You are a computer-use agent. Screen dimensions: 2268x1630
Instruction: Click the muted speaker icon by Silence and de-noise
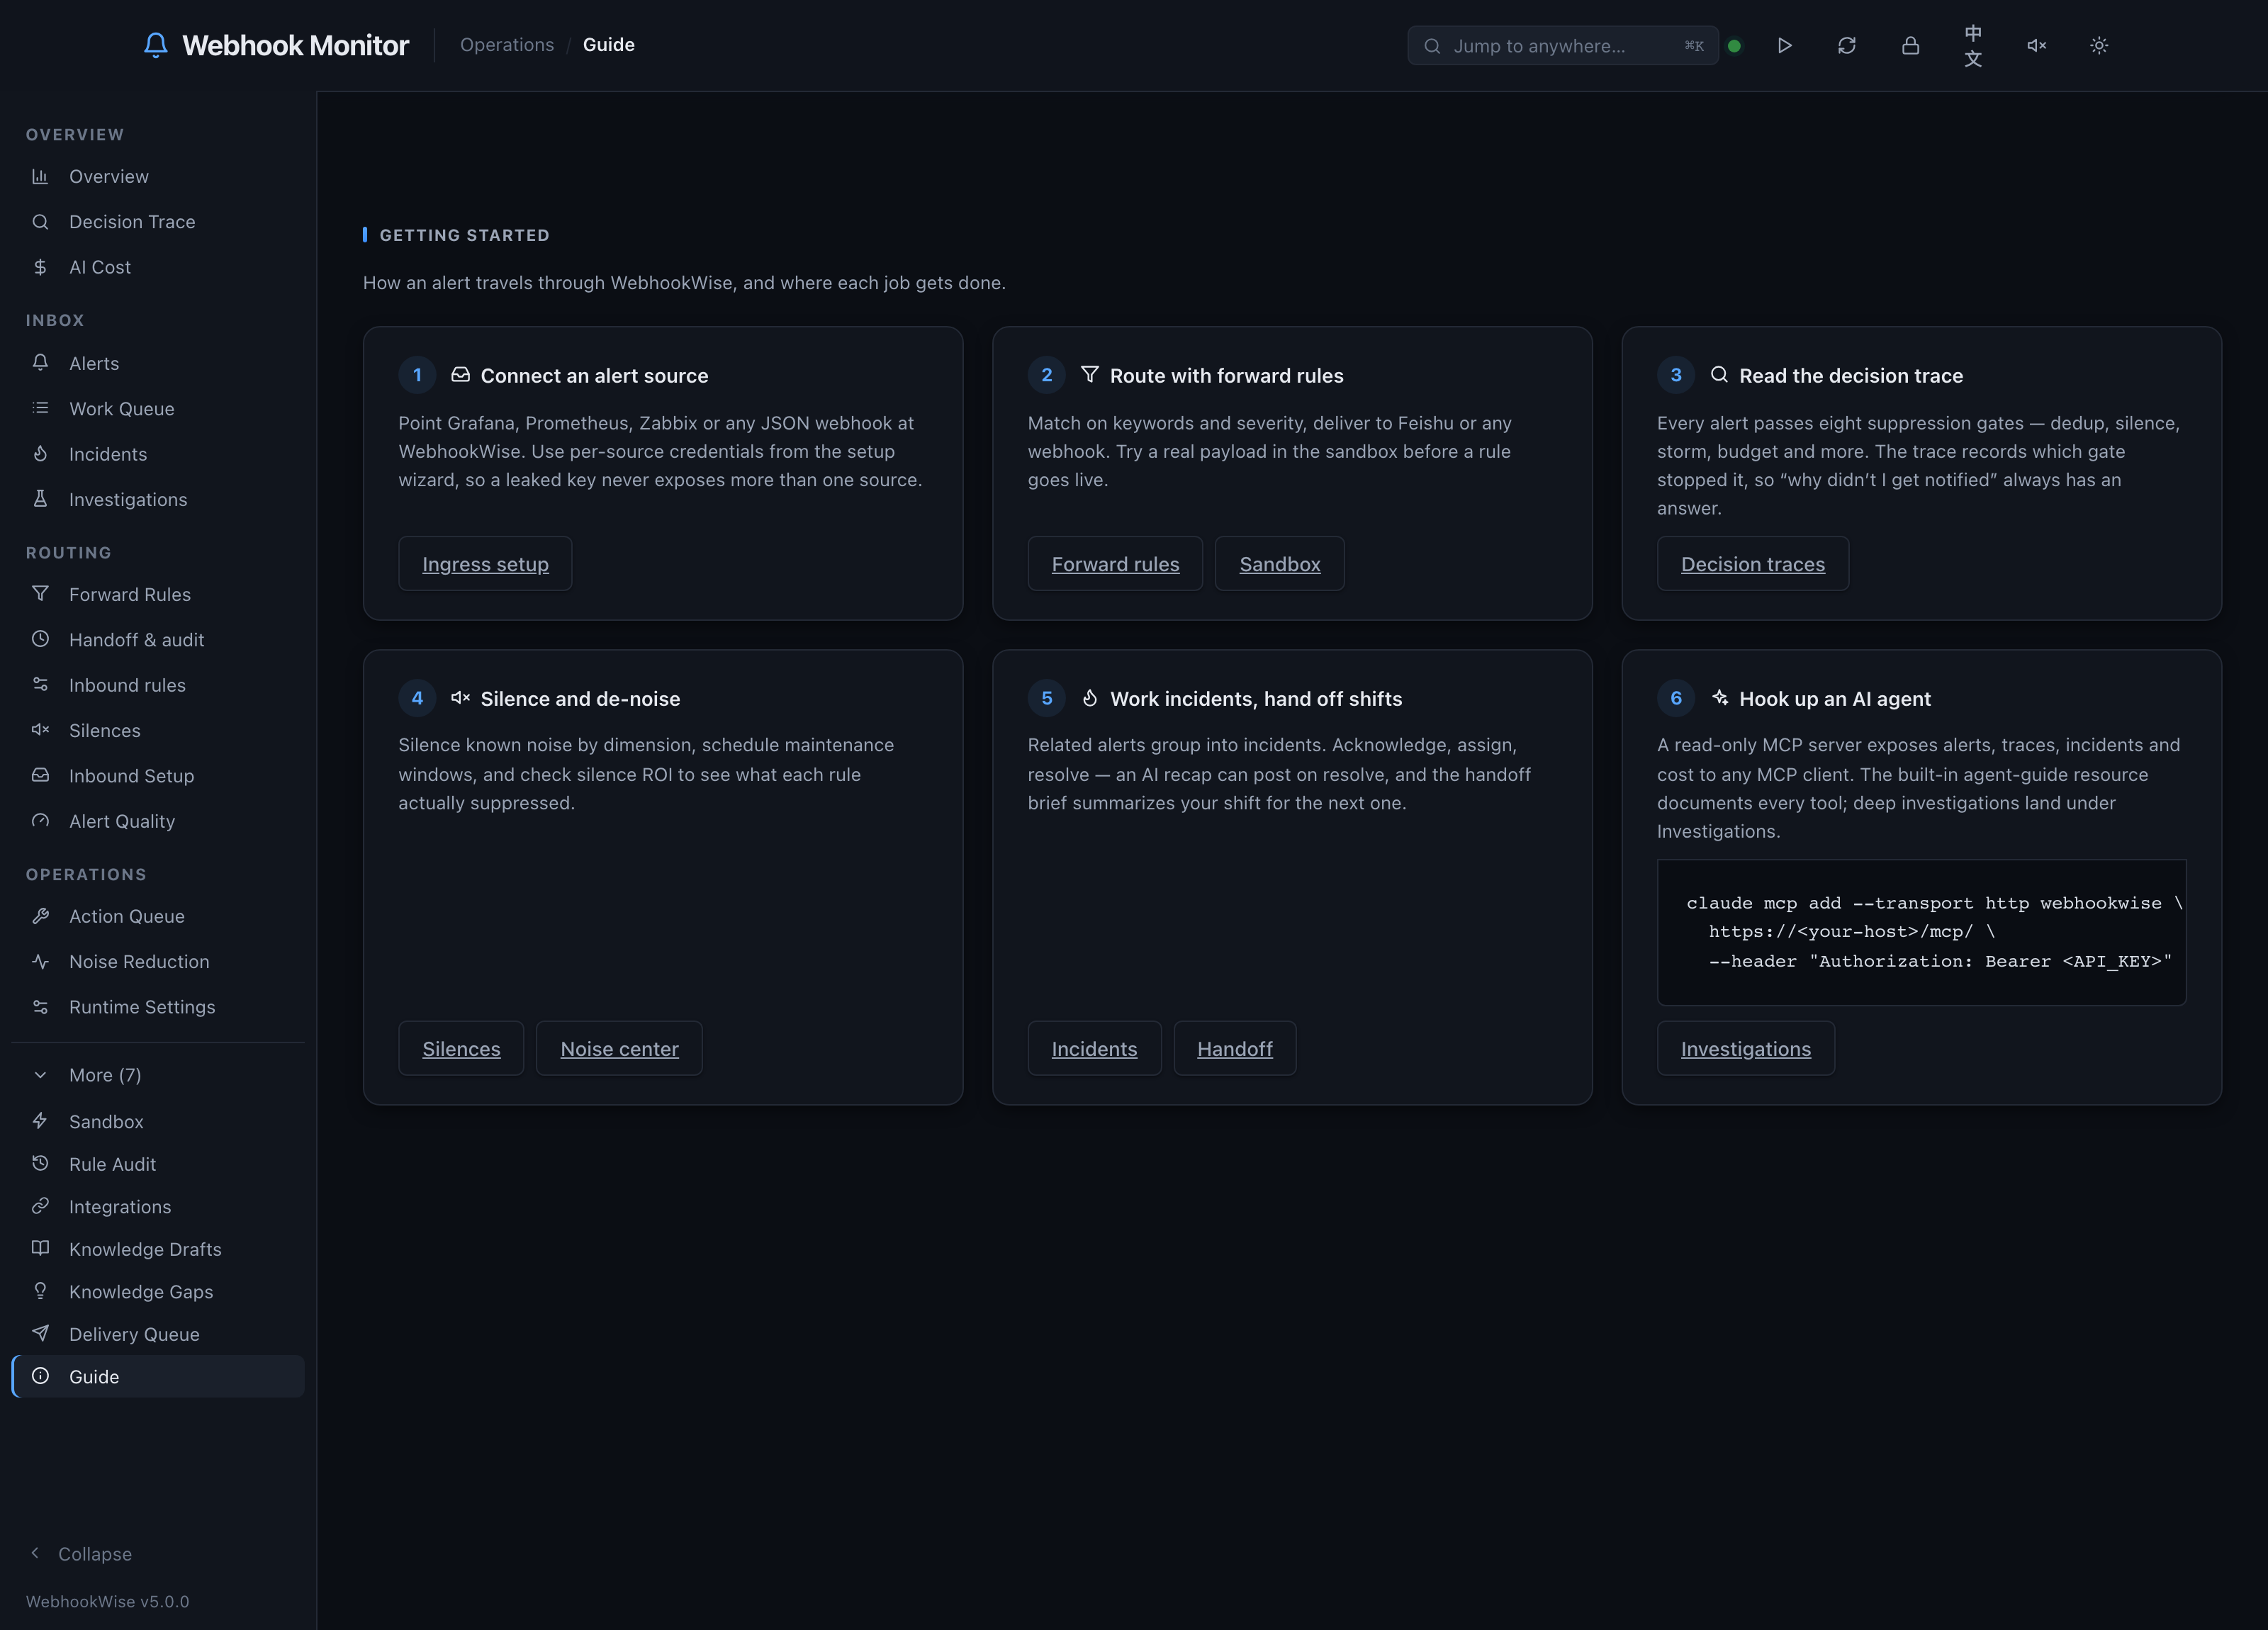[x=460, y=698]
